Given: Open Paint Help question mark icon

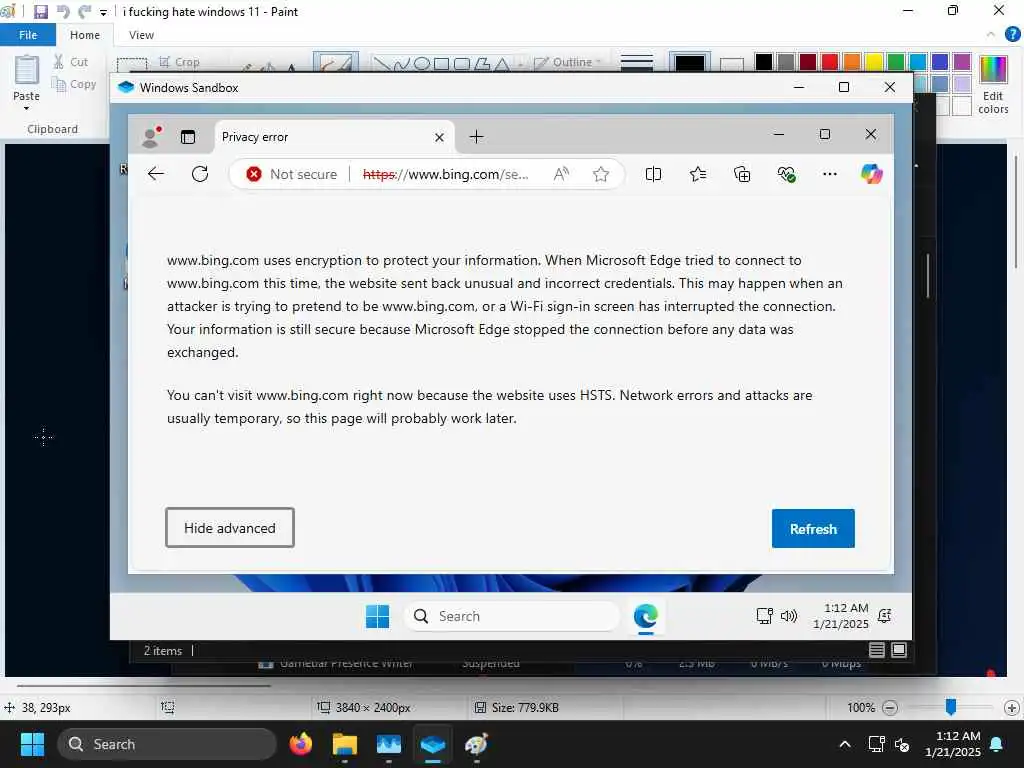Looking at the screenshot, I should [1012, 34].
